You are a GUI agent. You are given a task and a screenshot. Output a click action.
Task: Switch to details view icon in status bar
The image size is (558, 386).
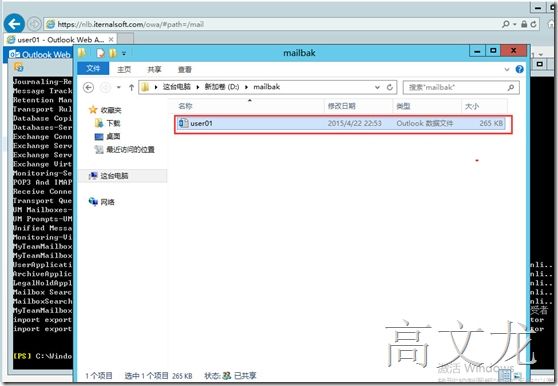click(504, 375)
